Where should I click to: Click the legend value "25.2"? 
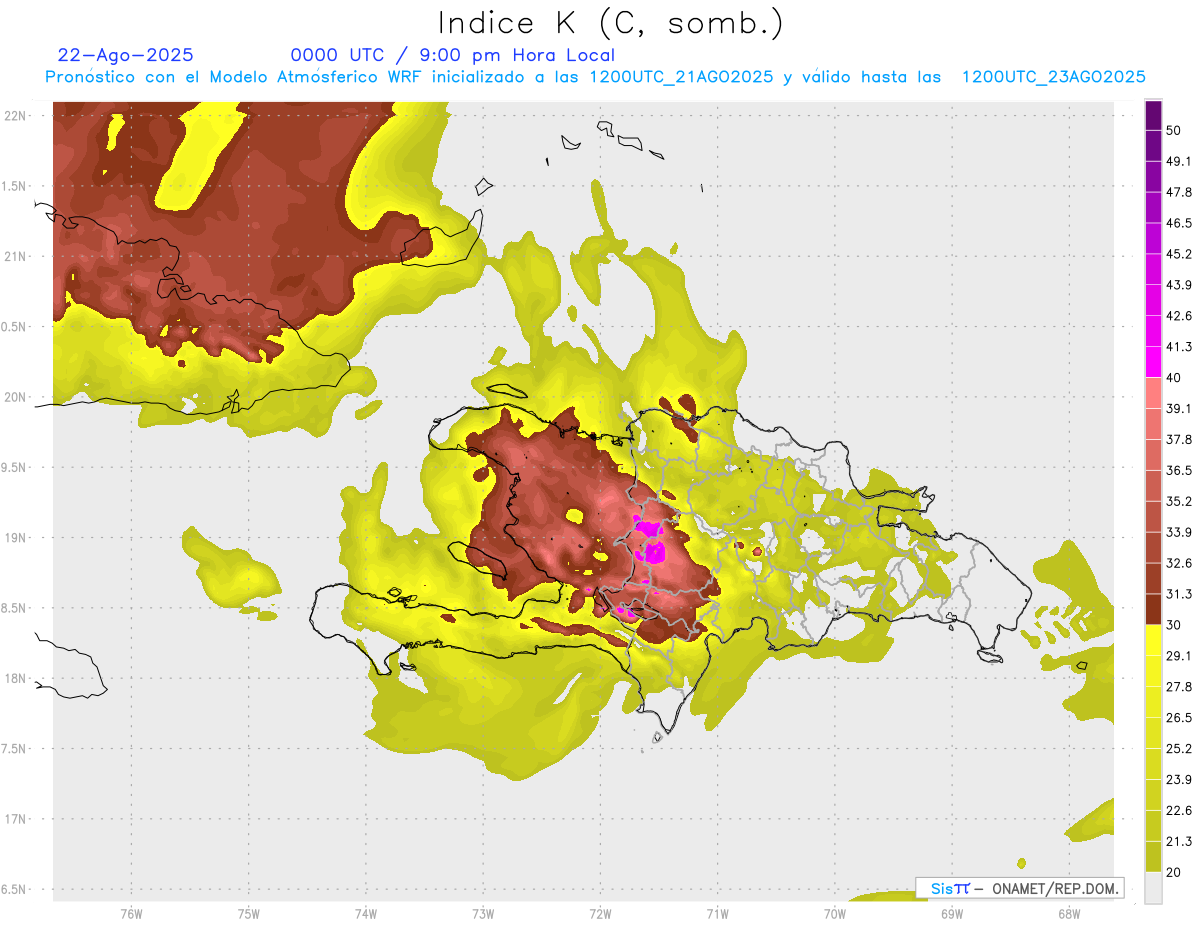click(1178, 748)
